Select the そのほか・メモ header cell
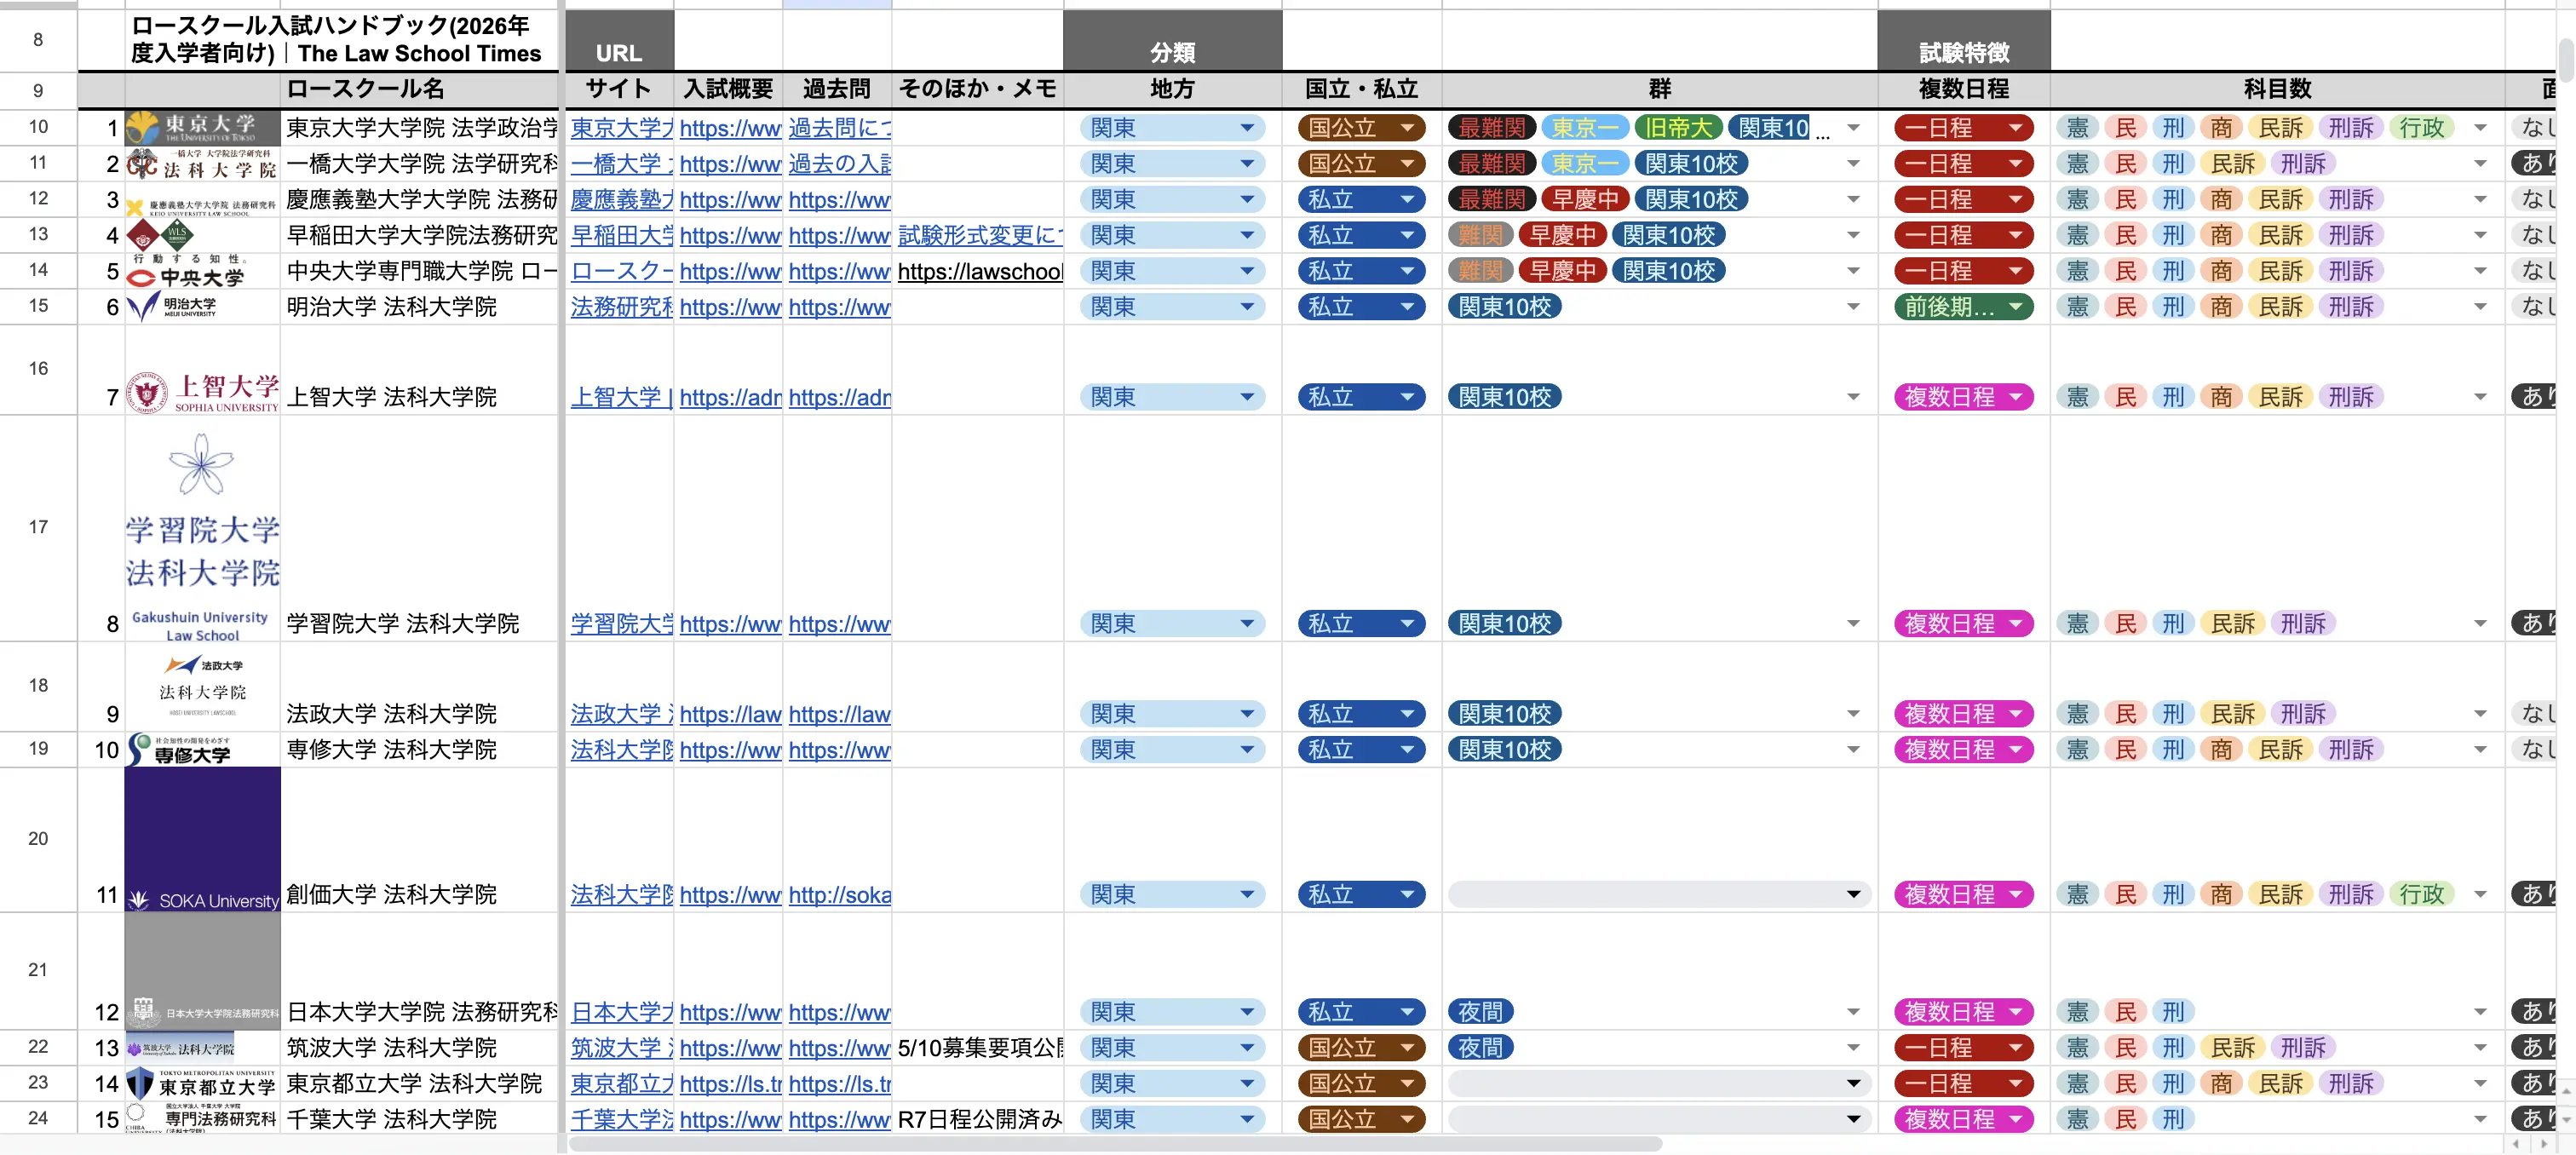The image size is (2576, 1155). (x=977, y=89)
